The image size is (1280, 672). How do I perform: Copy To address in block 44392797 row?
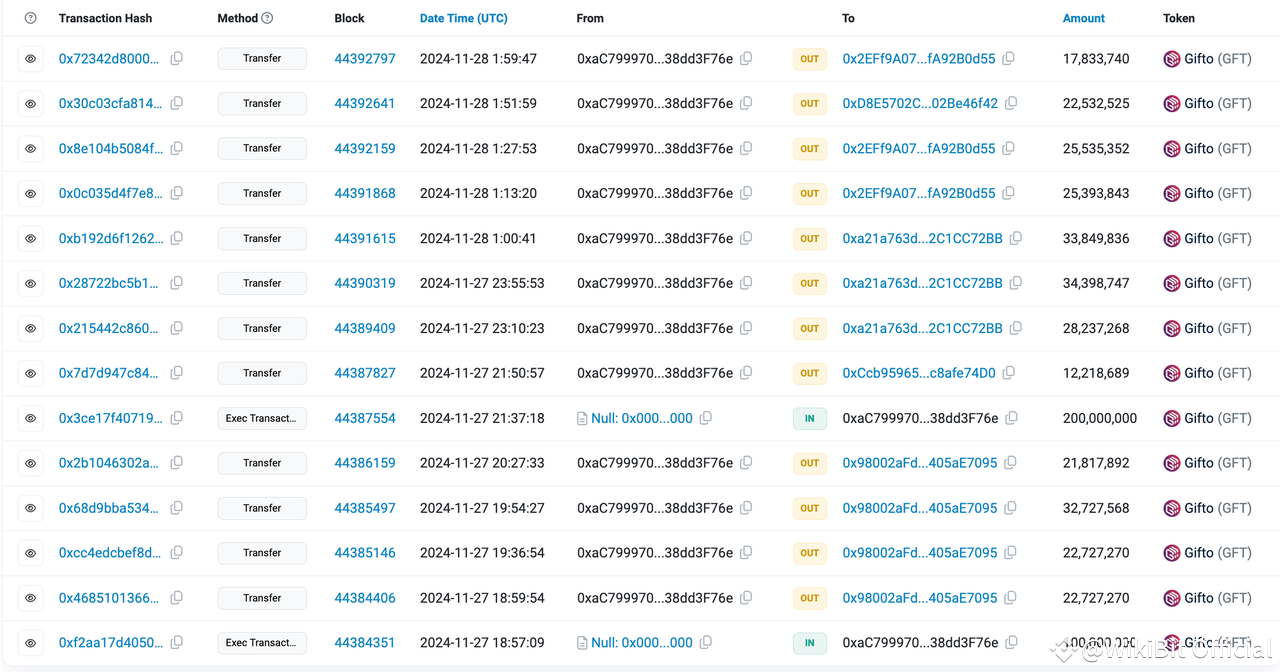pos(1008,59)
